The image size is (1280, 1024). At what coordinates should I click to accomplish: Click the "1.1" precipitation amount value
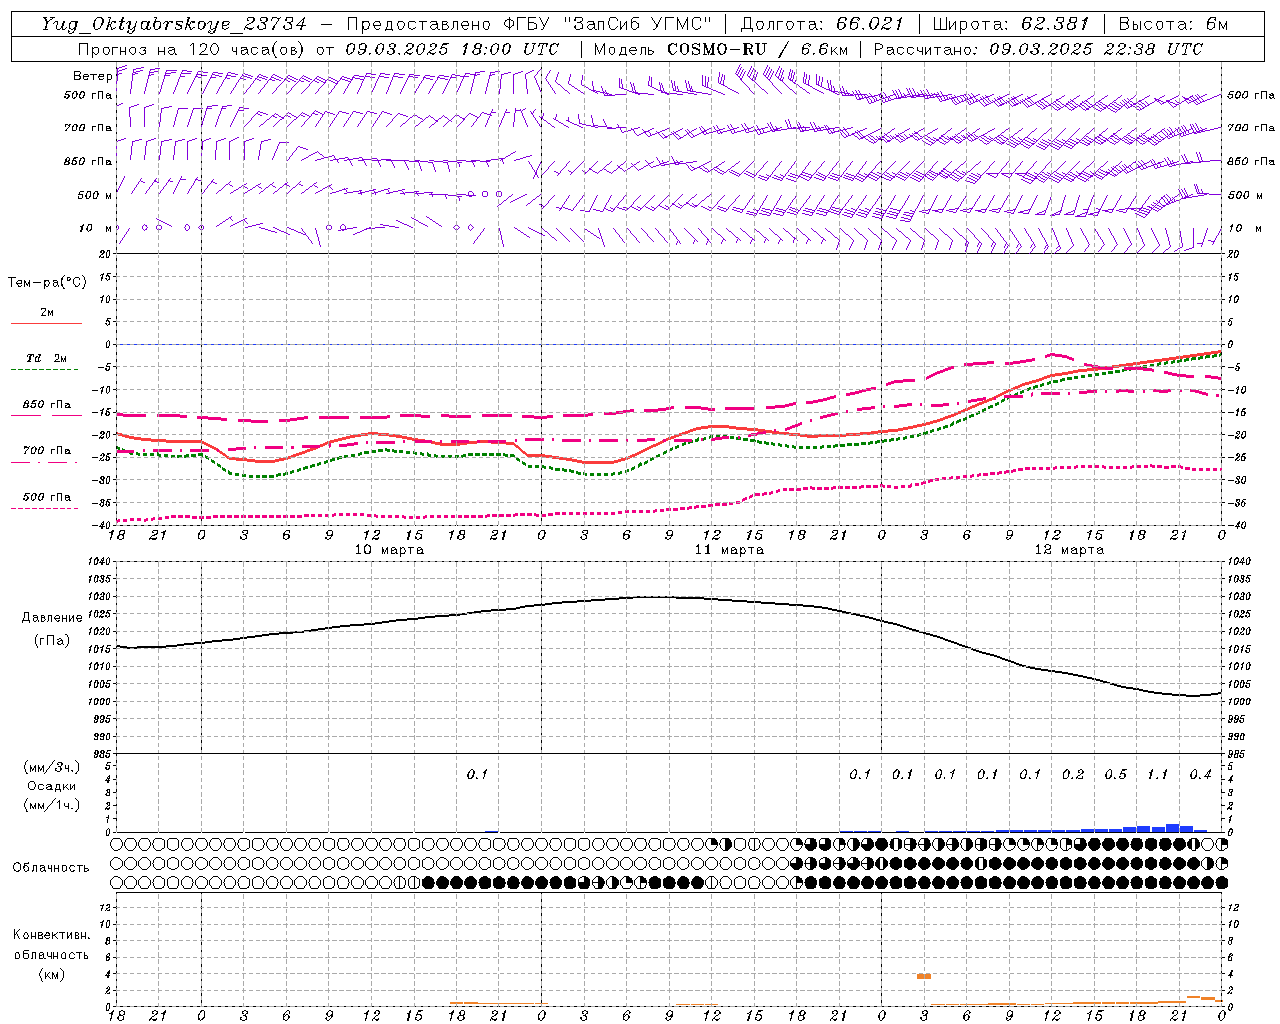click(1157, 774)
